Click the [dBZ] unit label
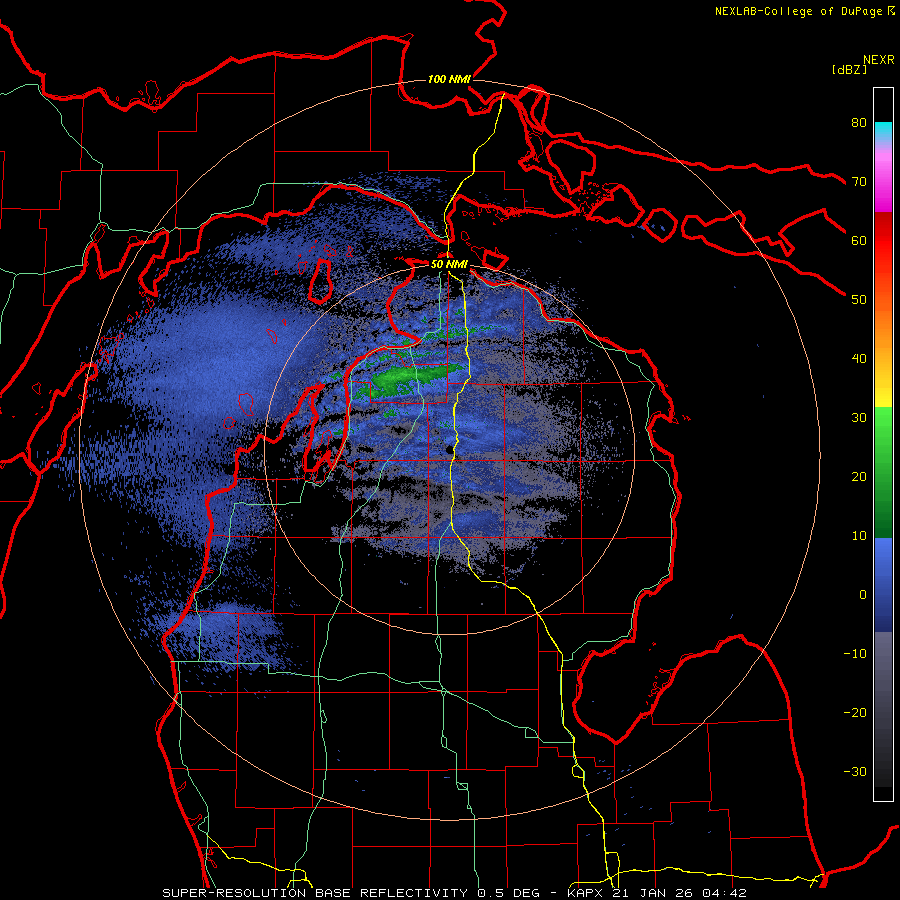Viewport: 900px width, 900px height. pos(849,69)
